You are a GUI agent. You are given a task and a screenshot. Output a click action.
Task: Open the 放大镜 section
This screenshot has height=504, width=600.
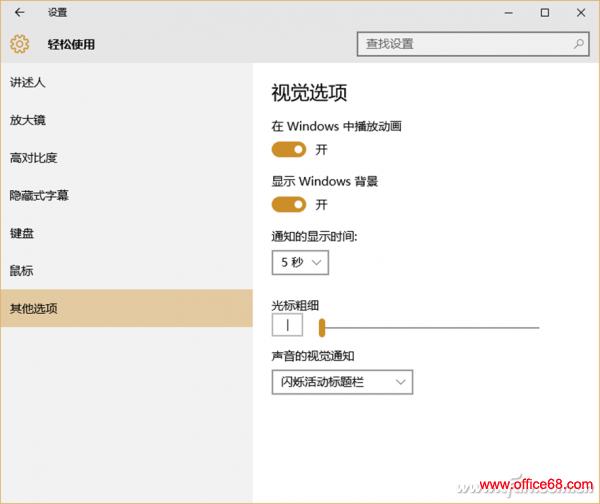point(126,120)
